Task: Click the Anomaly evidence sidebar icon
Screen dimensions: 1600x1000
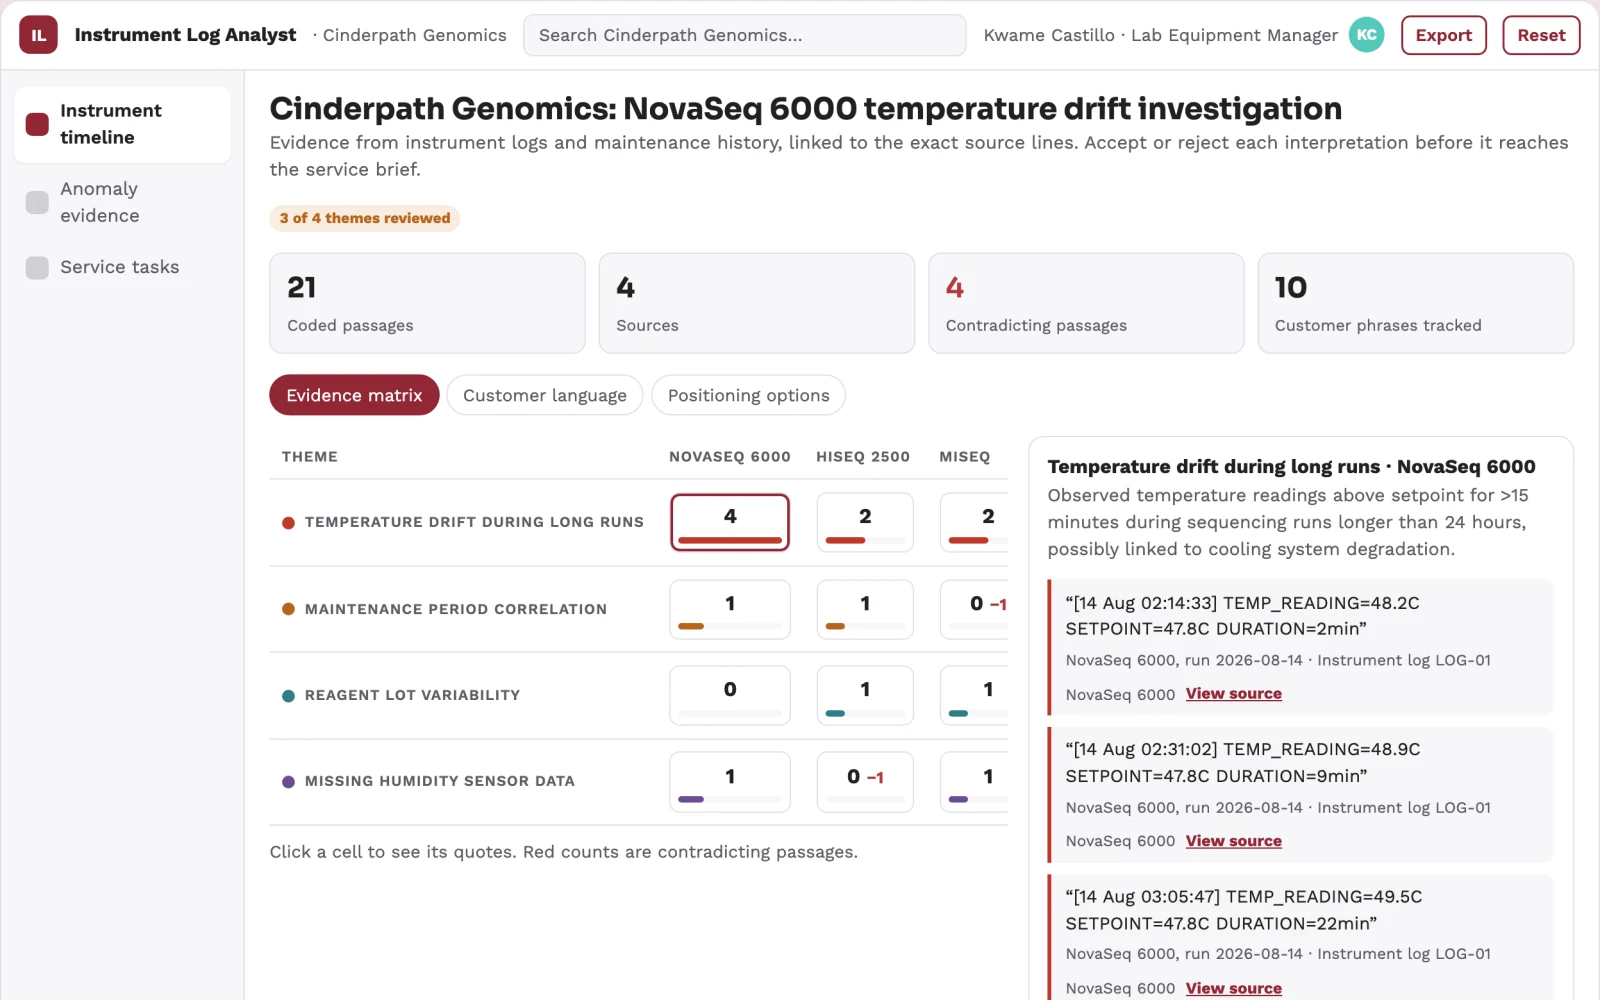Action: coord(37,202)
